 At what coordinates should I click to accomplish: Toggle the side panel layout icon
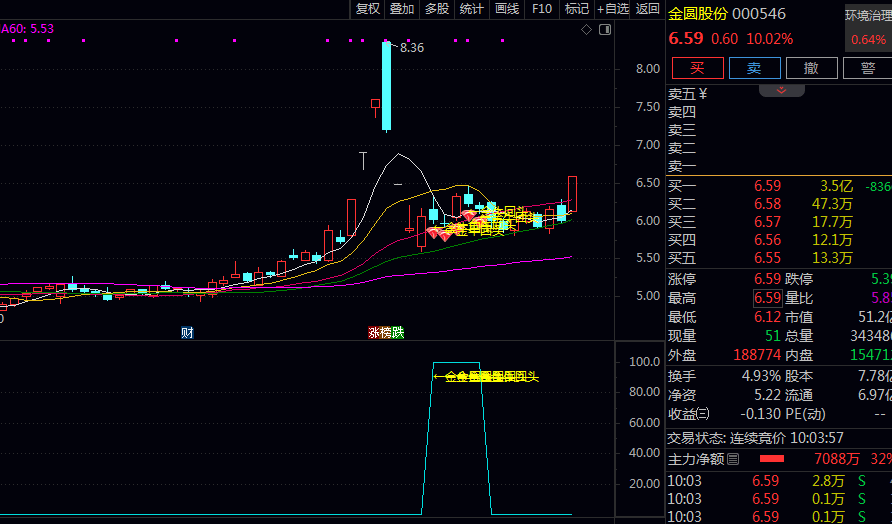click(x=605, y=30)
